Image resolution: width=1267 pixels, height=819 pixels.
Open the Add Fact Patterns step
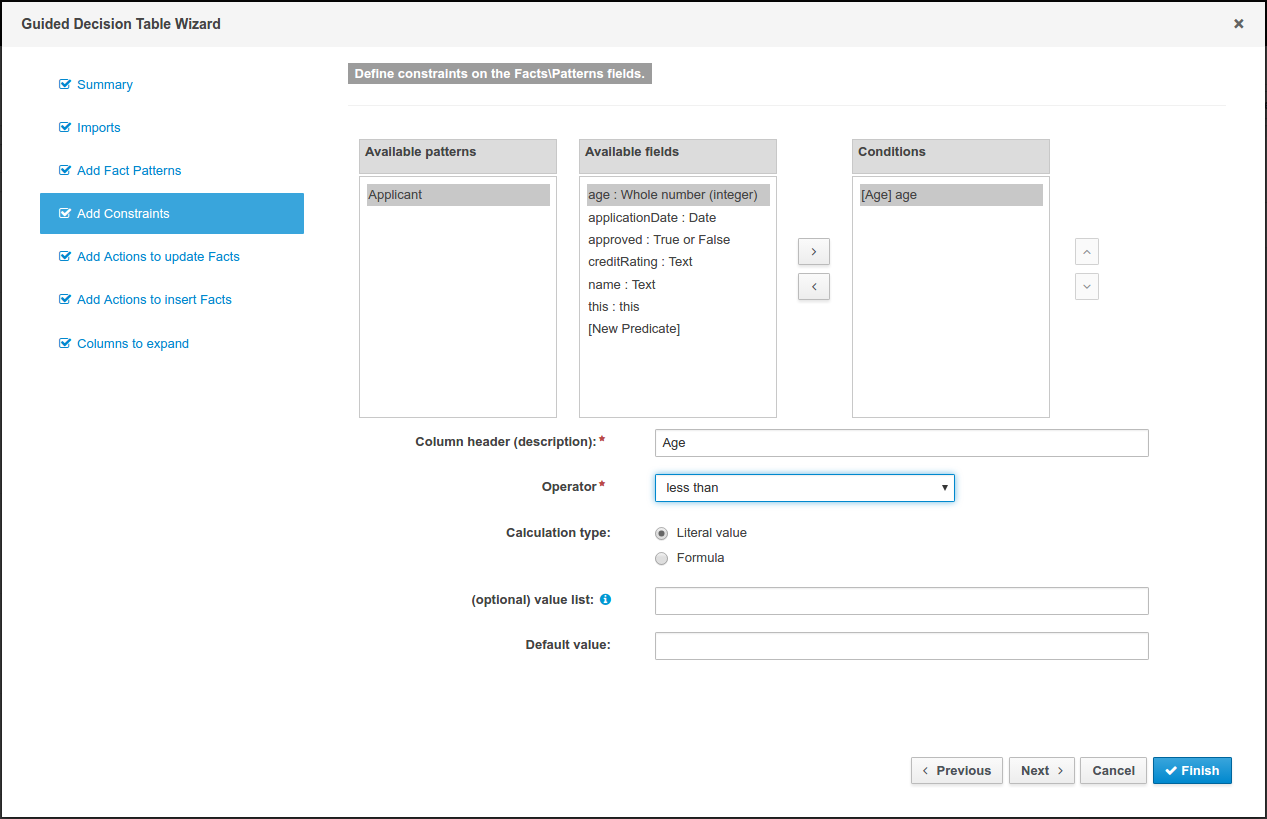pos(129,171)
